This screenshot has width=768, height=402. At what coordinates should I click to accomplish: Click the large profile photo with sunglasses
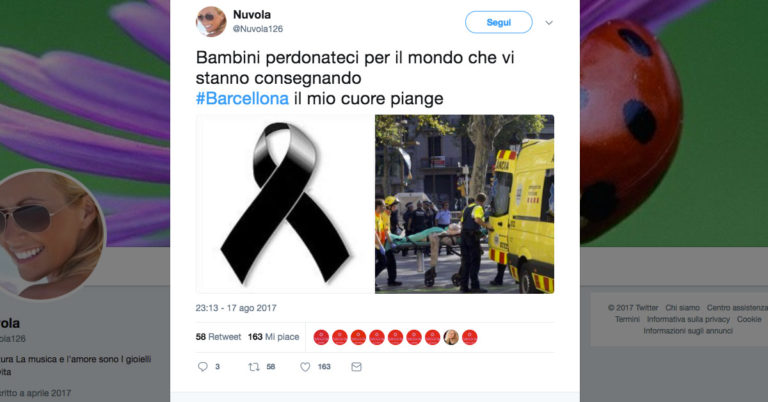point(49,234)
